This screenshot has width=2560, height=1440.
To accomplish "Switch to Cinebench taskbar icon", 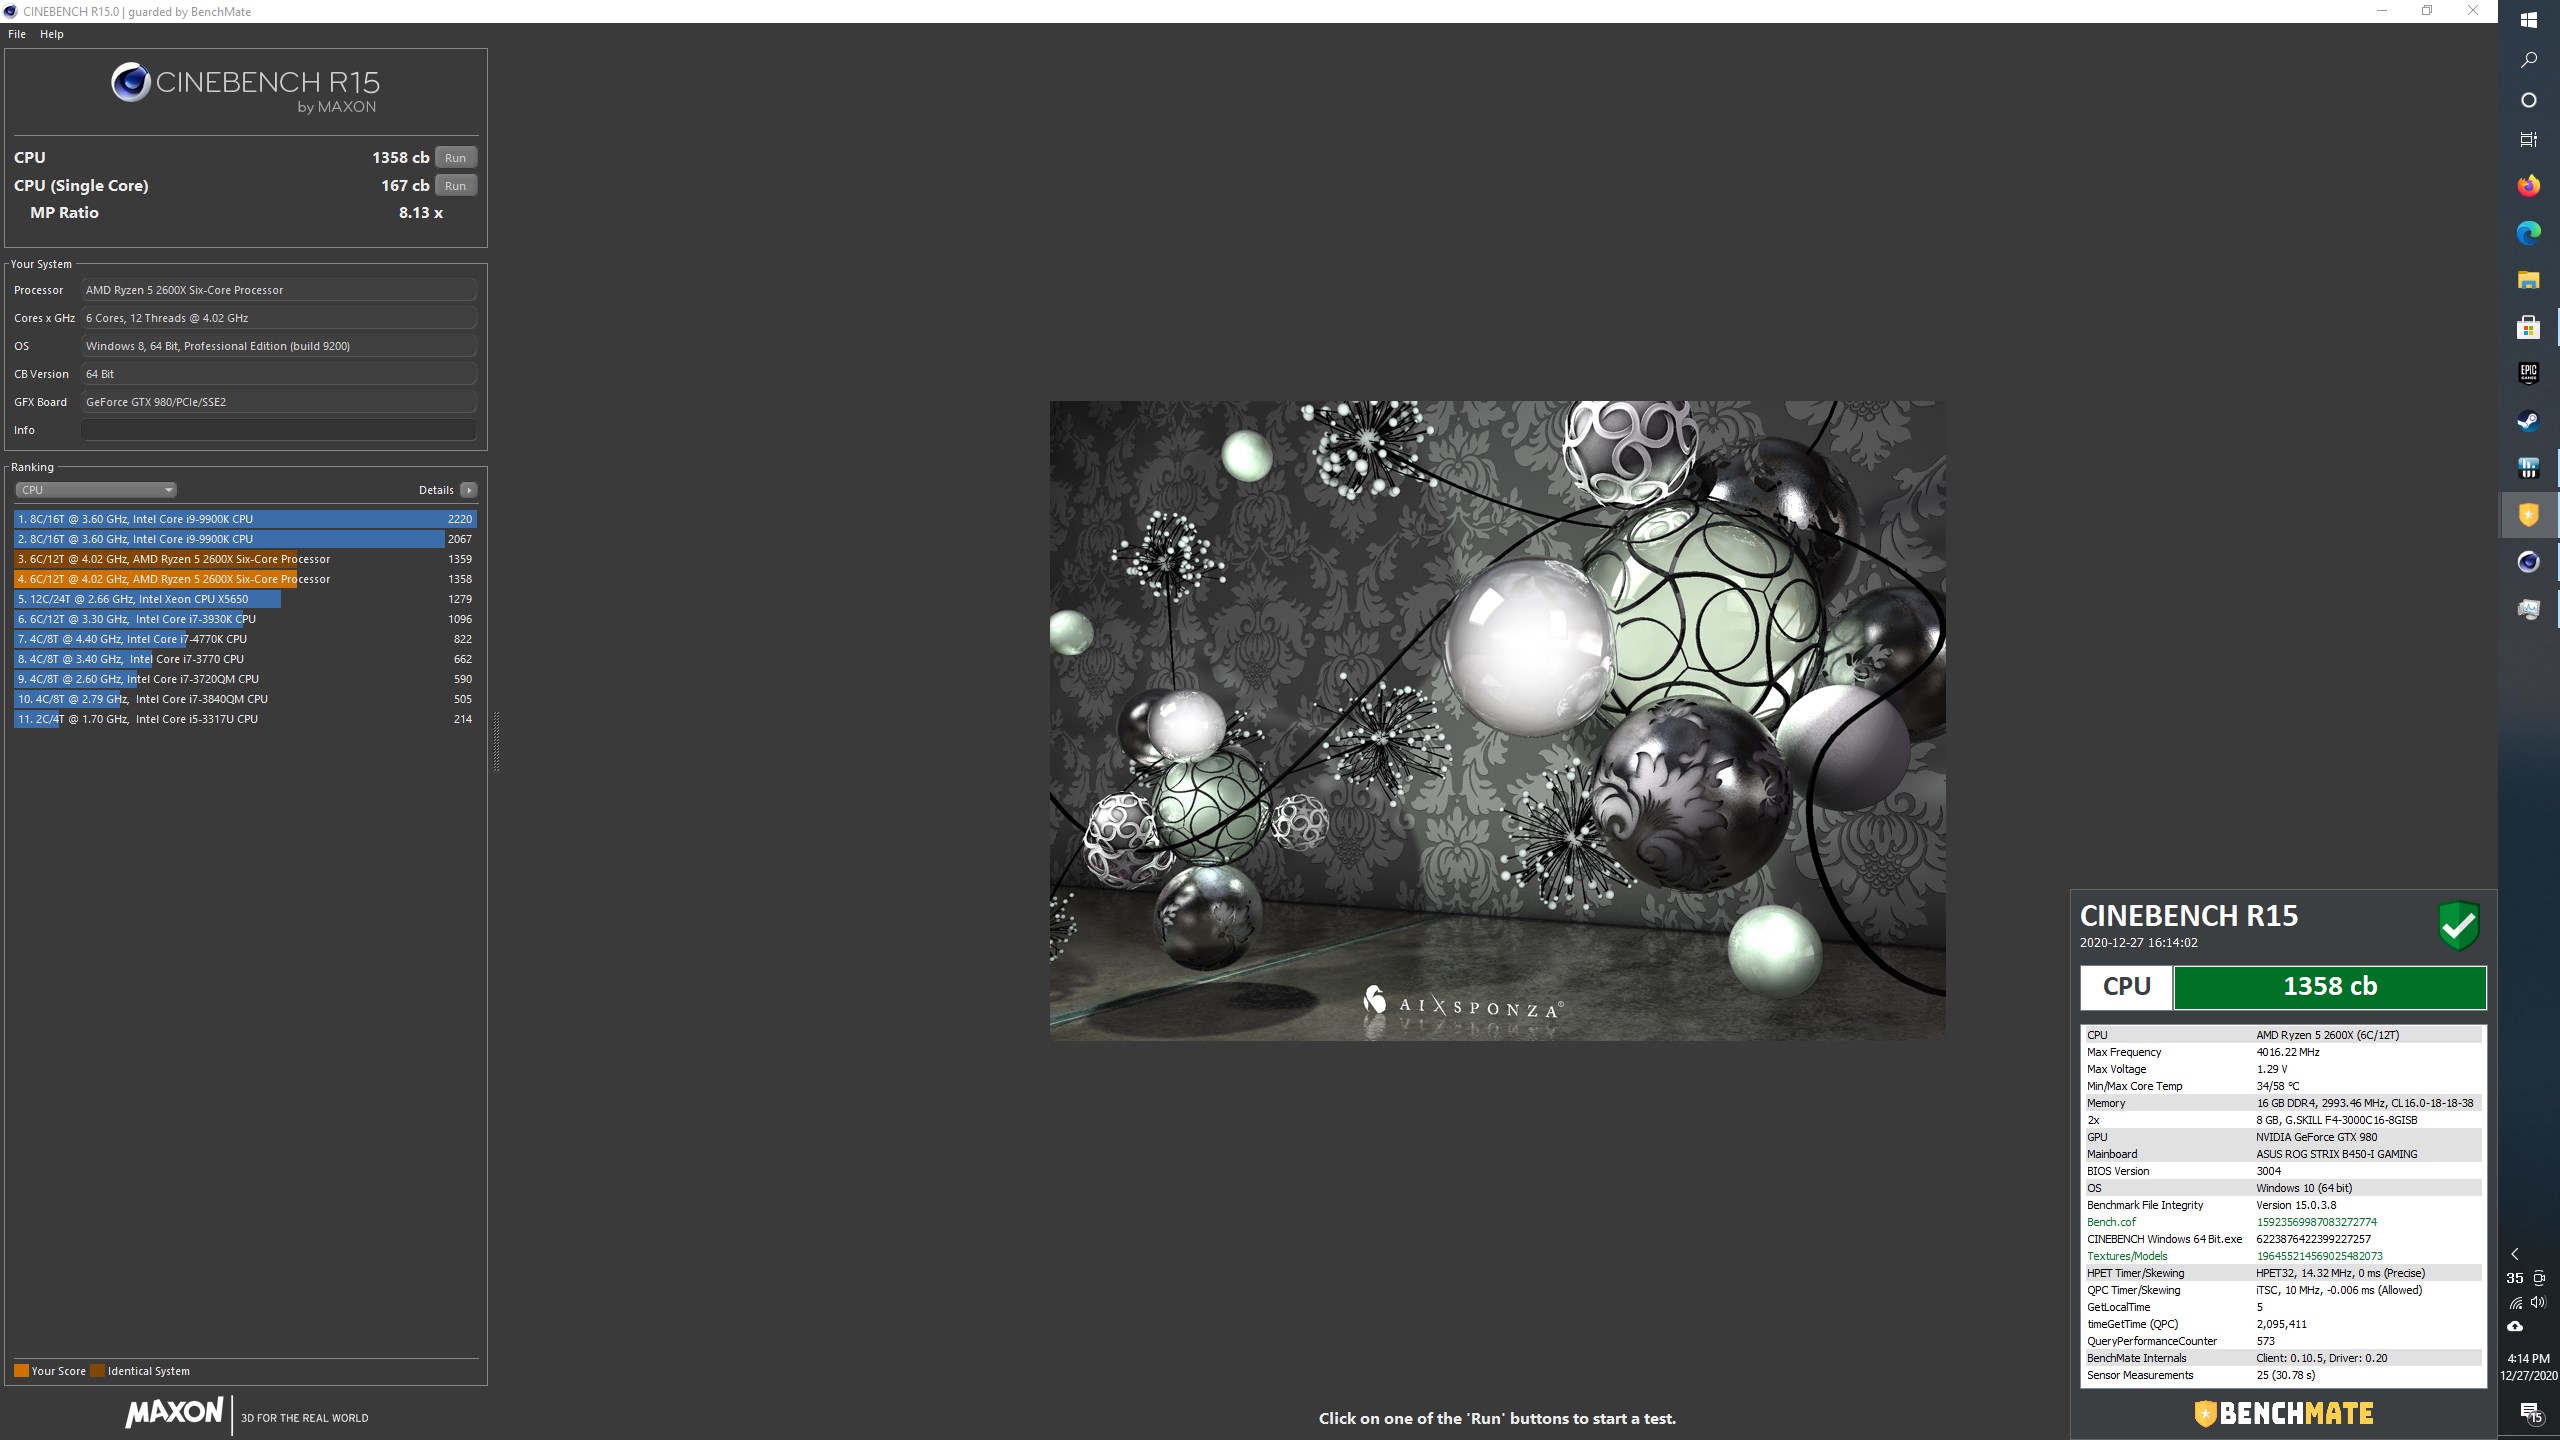I will 2529,562.
